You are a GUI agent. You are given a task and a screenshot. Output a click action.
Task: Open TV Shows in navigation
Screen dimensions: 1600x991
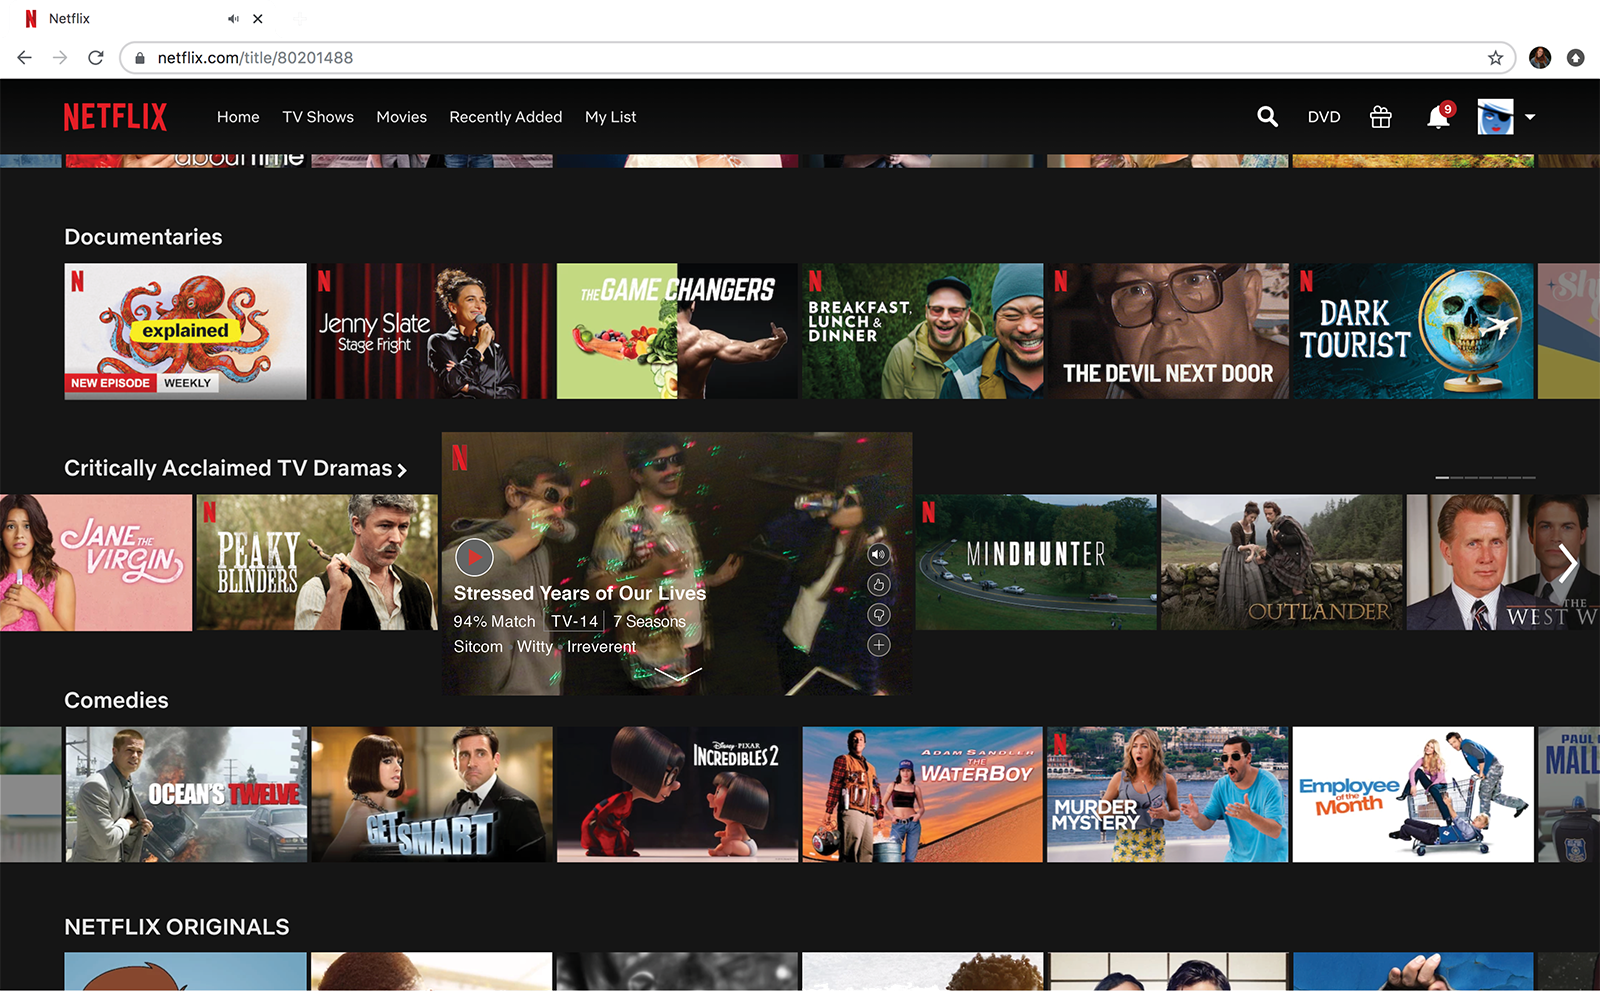pyautogui.click(x=318, y=117)
